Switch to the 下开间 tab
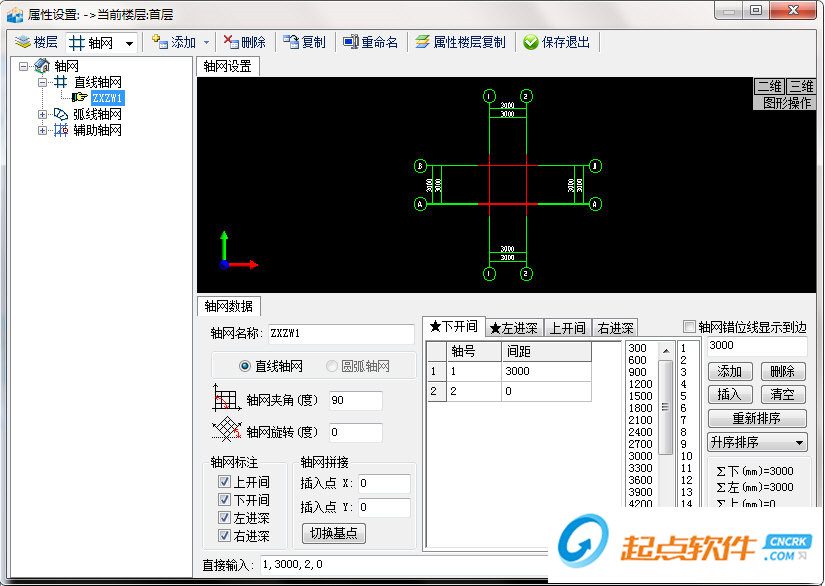This screenshot has height=586, width=825. pos(453,327)
